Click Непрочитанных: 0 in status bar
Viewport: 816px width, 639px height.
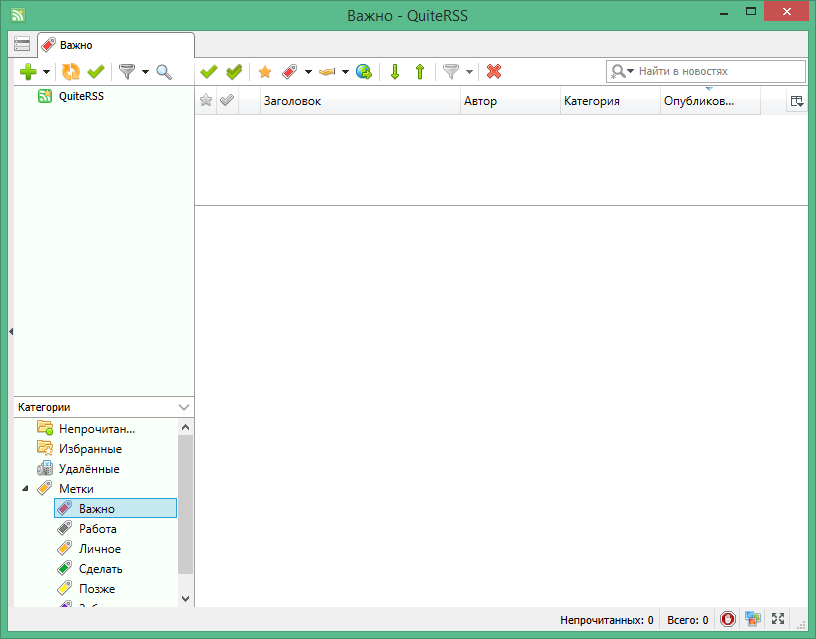click(606, 620)
